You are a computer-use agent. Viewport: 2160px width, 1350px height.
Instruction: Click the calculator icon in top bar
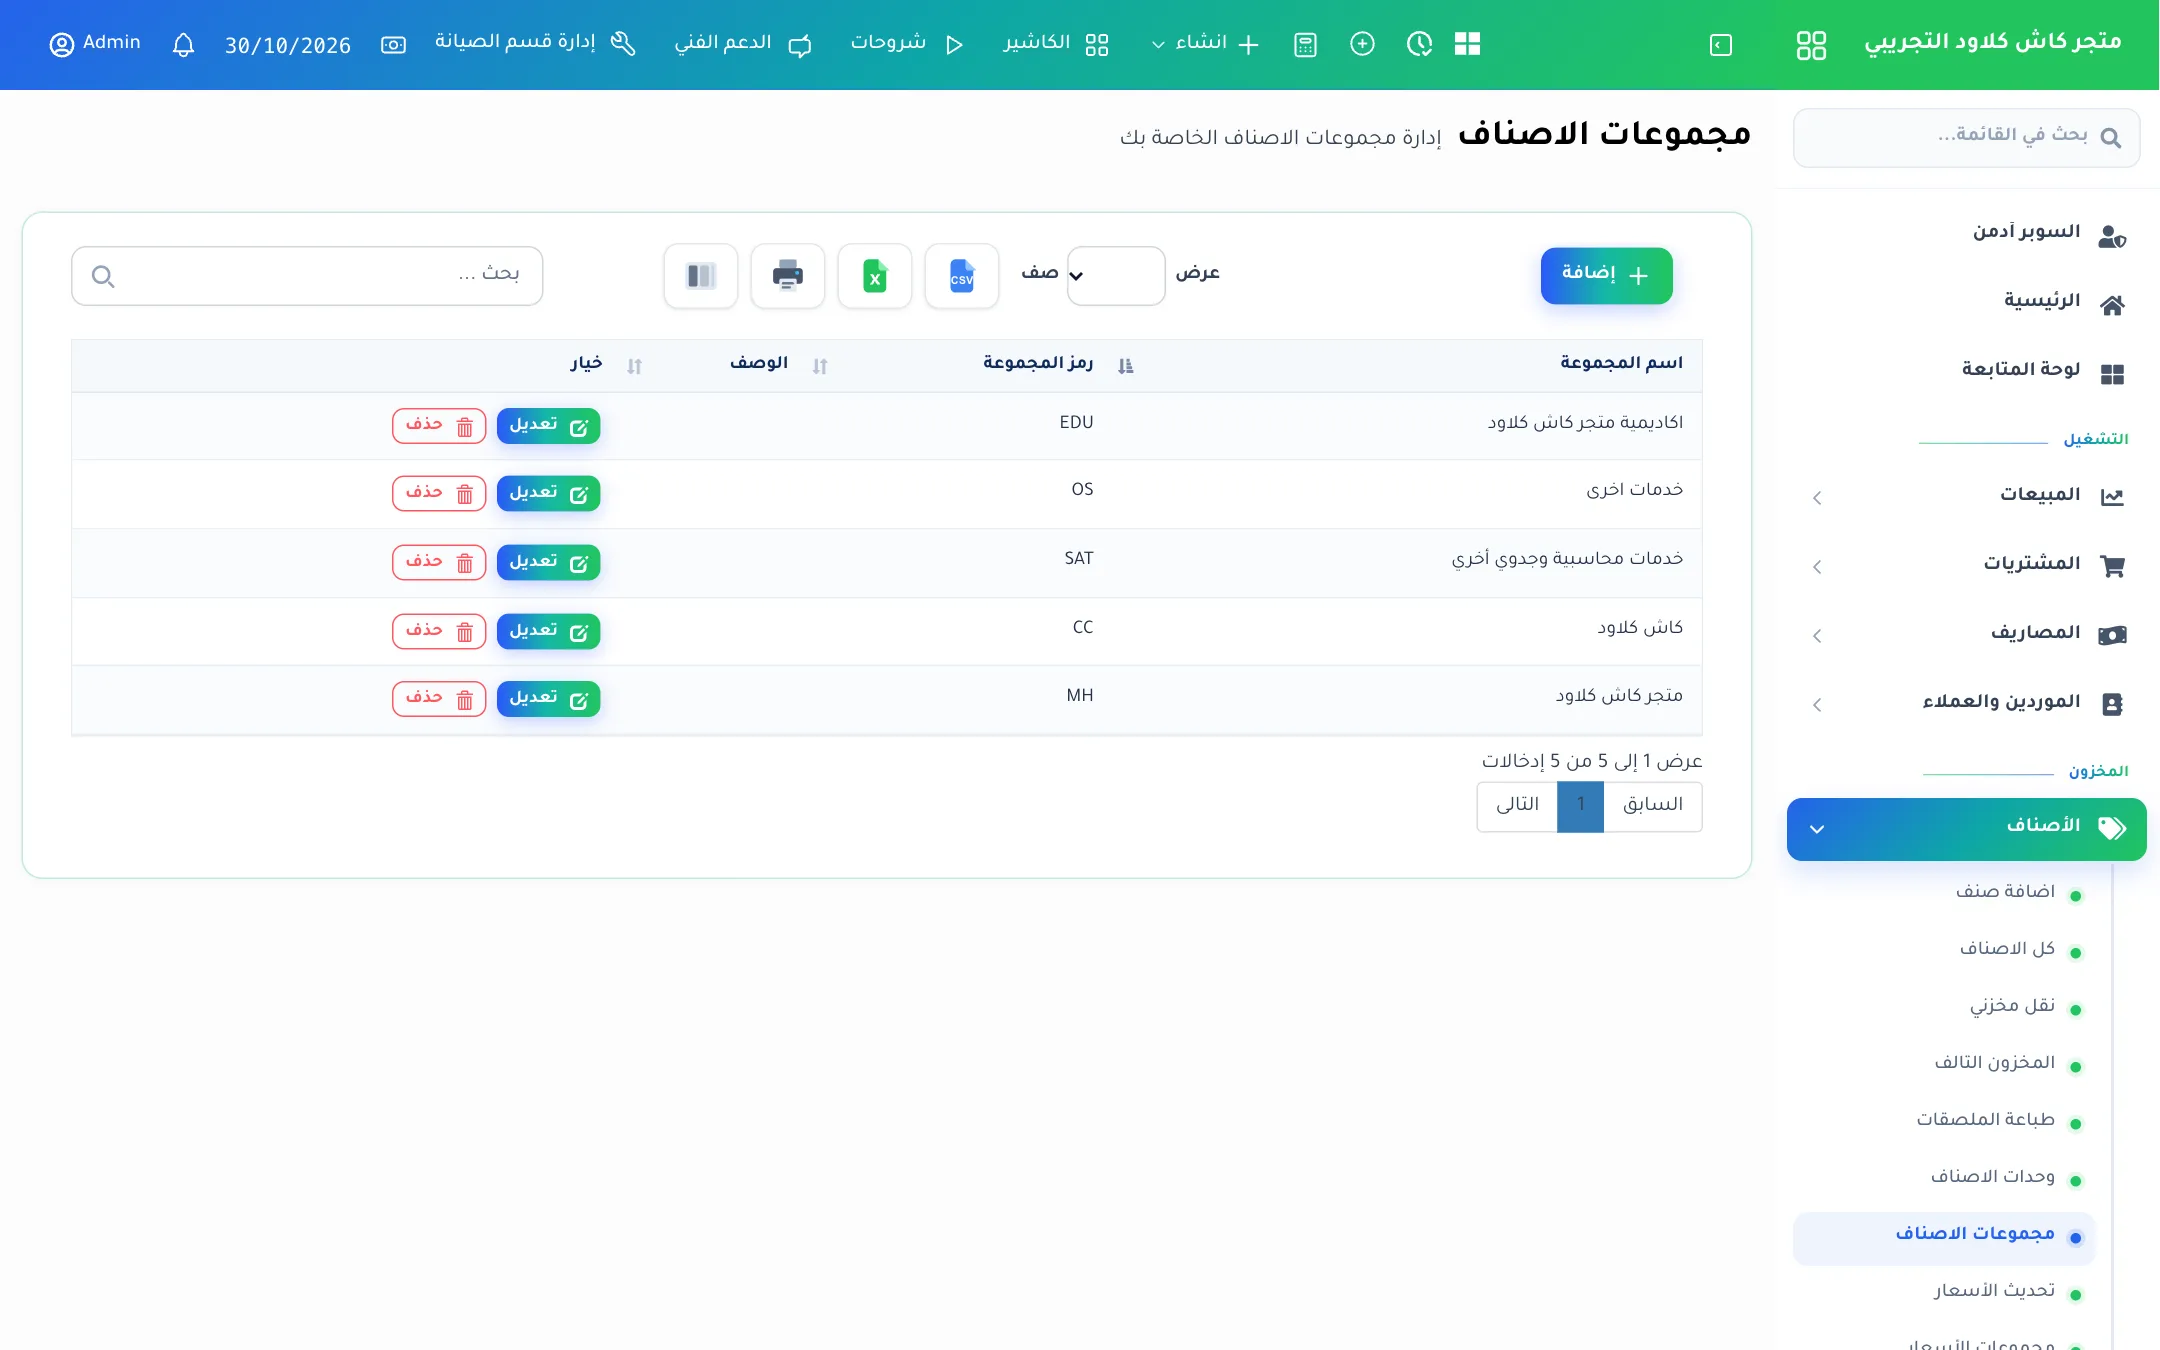(1305, 45)
